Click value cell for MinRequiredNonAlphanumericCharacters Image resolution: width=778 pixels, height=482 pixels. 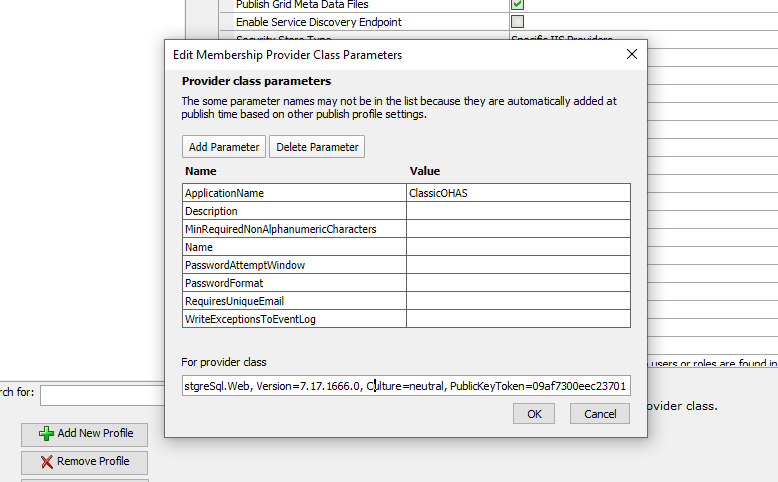(519, 229)
